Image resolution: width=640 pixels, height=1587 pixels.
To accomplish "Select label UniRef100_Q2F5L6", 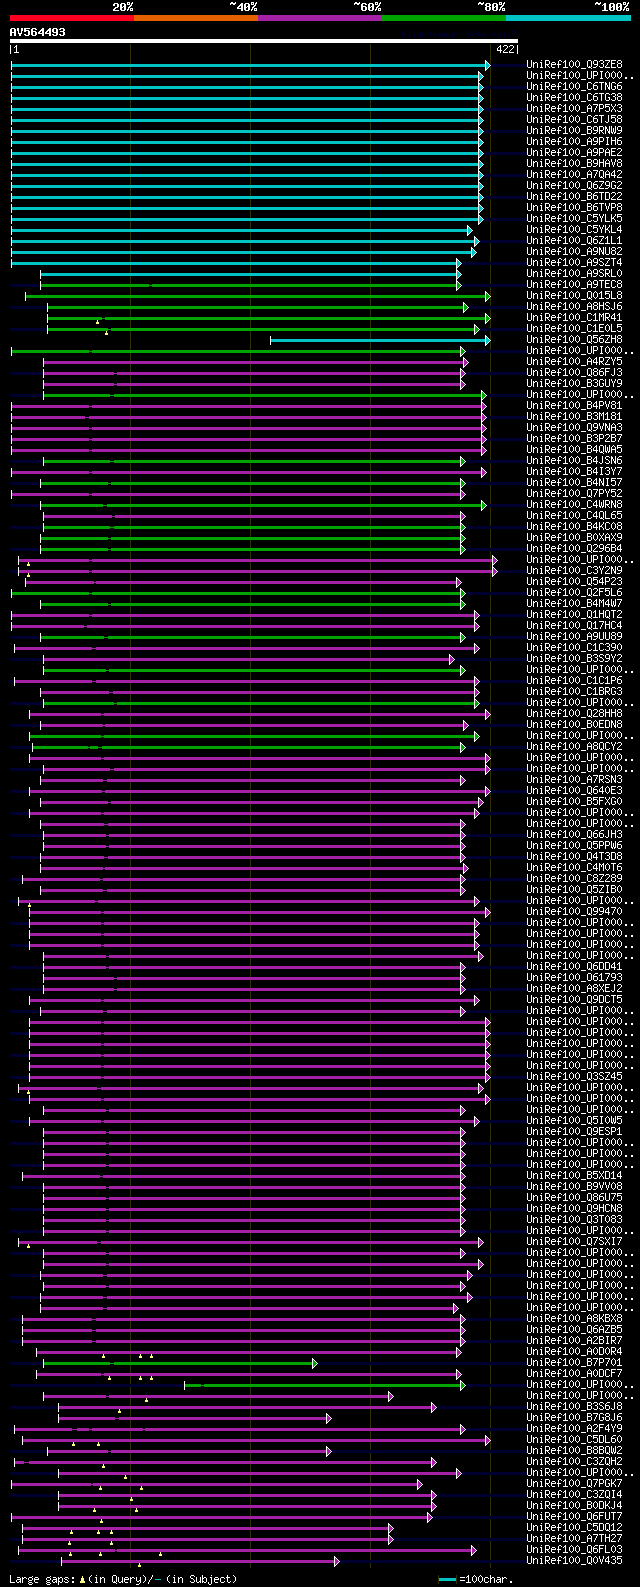I will [574, 593].
